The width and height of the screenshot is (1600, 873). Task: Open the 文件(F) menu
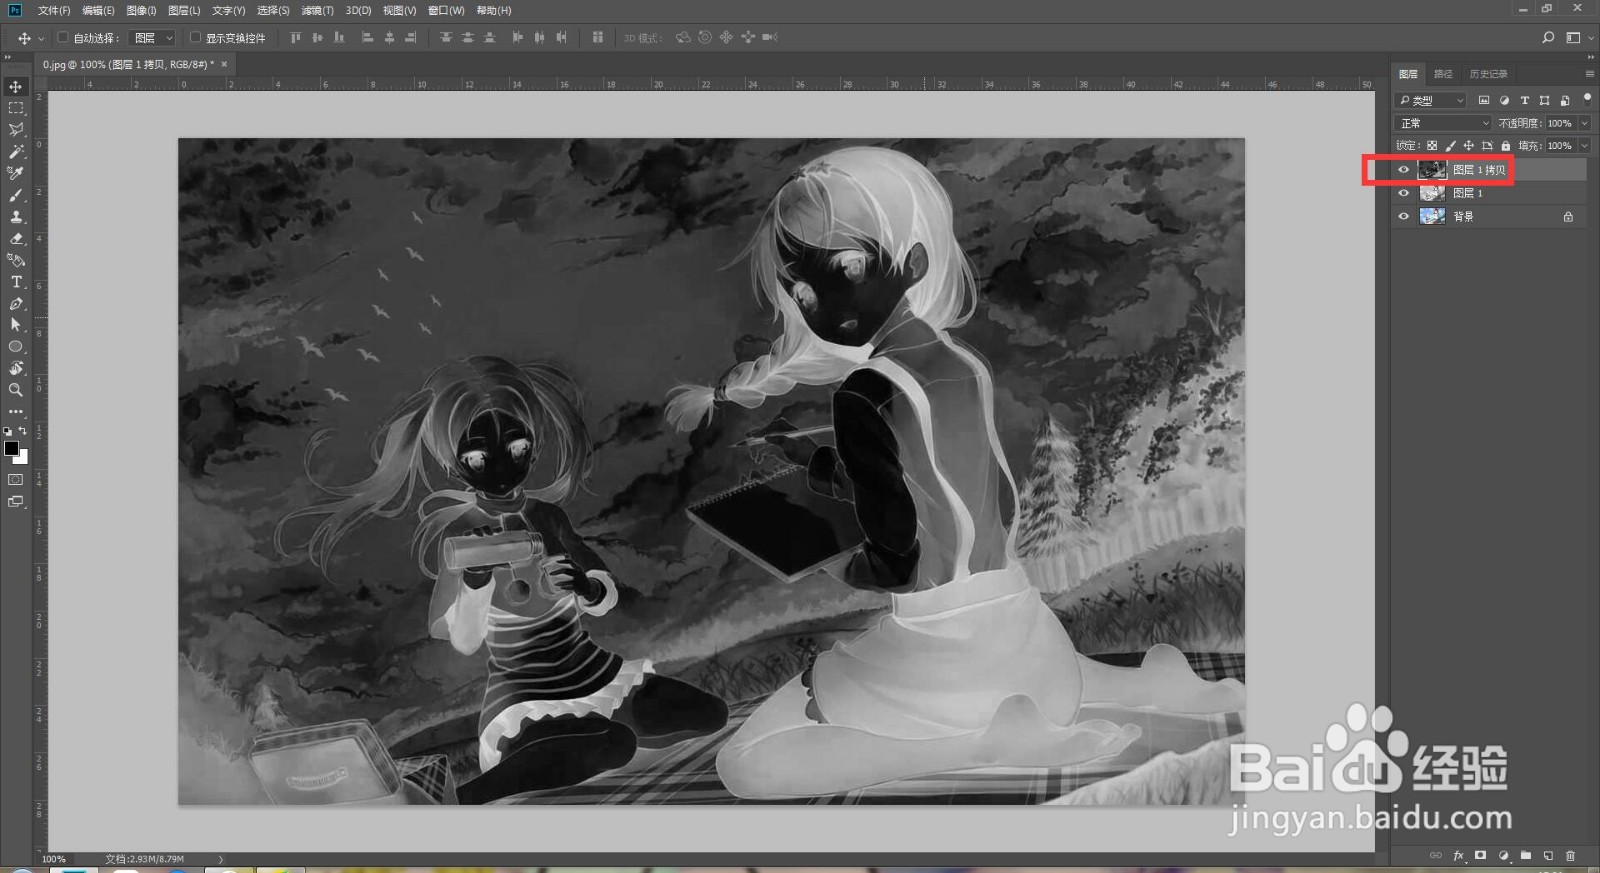(x=54, y=10)
